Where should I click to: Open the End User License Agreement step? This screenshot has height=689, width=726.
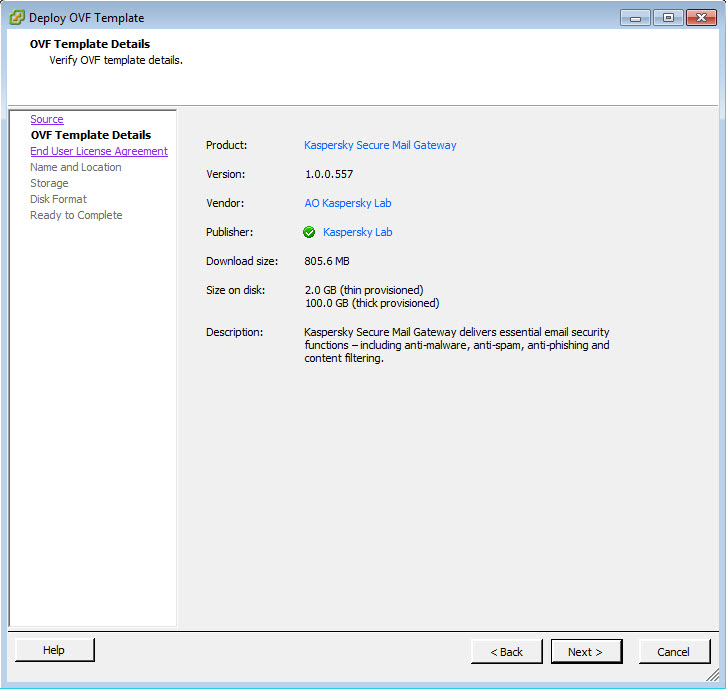(x=99, y=151)
